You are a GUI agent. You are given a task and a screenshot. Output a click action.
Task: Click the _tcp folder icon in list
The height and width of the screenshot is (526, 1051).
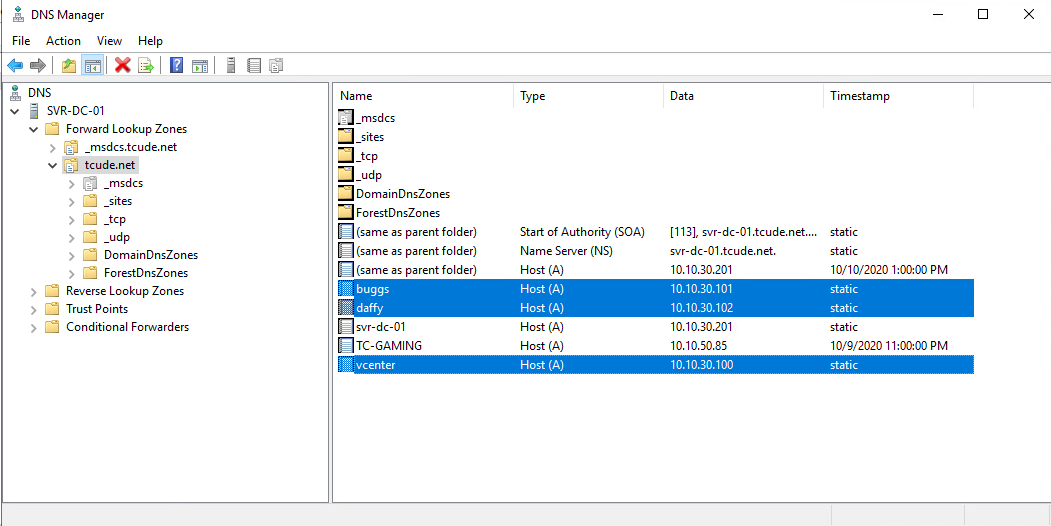click(345, 156)
